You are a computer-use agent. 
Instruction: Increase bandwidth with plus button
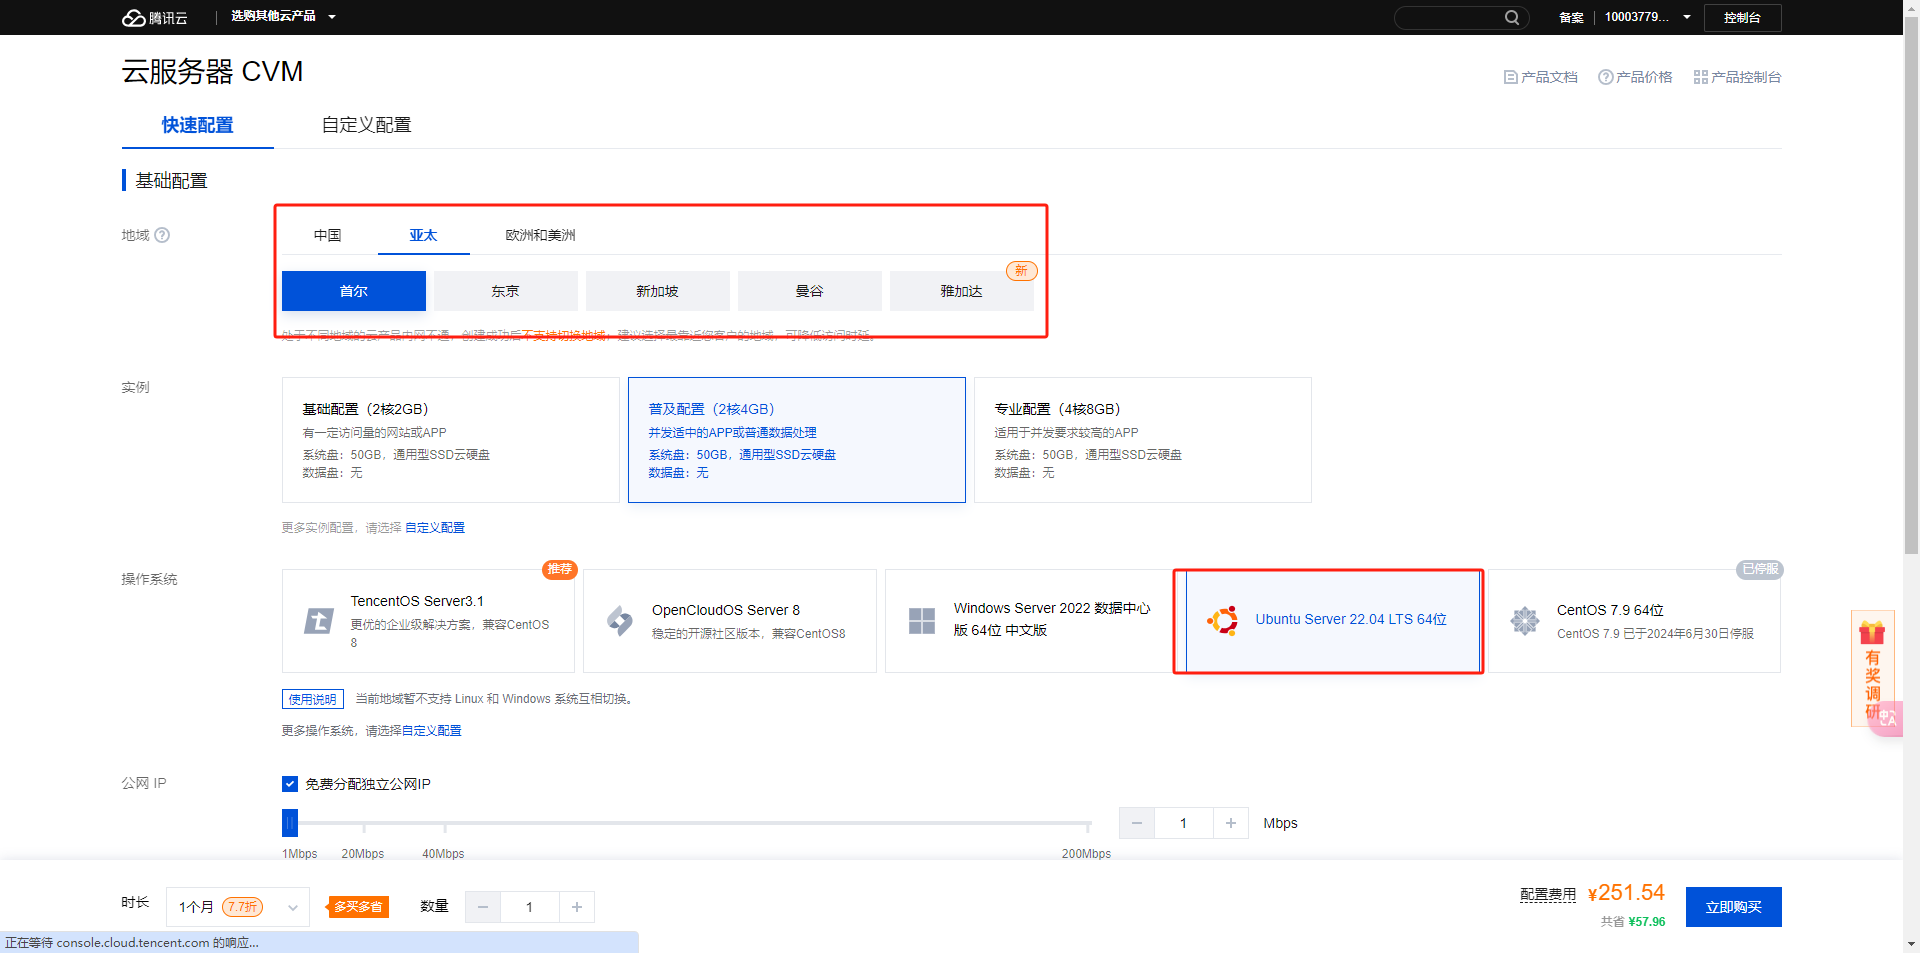(1231, 823)
